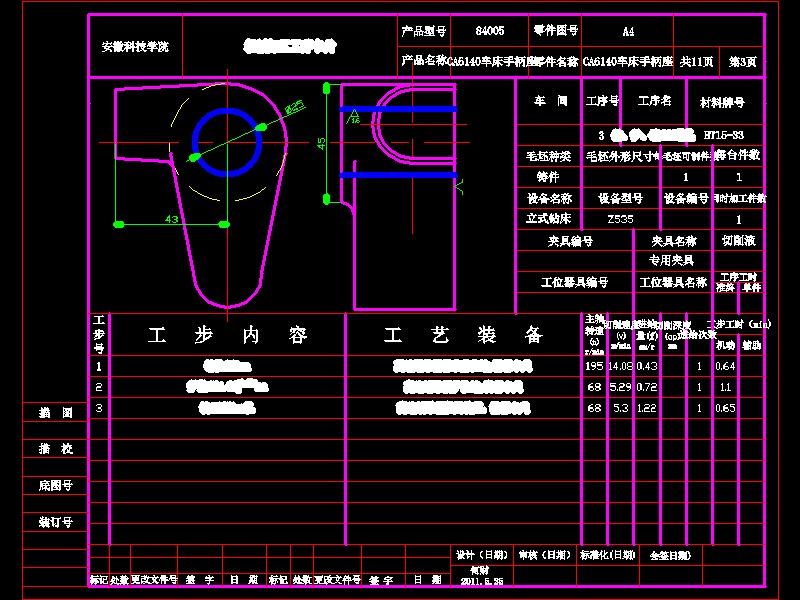Click the 审核(日期) footer cell
The height and width of the screenshot is (600, 800).
(x=544, y=555)
